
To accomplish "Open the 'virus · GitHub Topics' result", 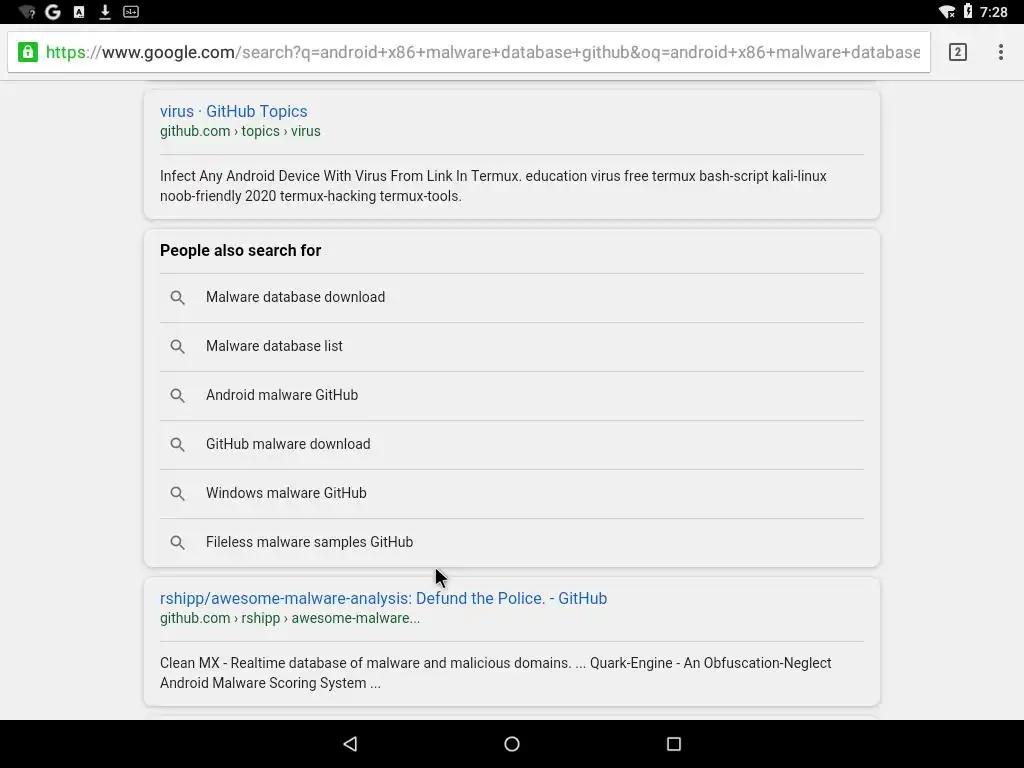I will (x=234, y=111).
